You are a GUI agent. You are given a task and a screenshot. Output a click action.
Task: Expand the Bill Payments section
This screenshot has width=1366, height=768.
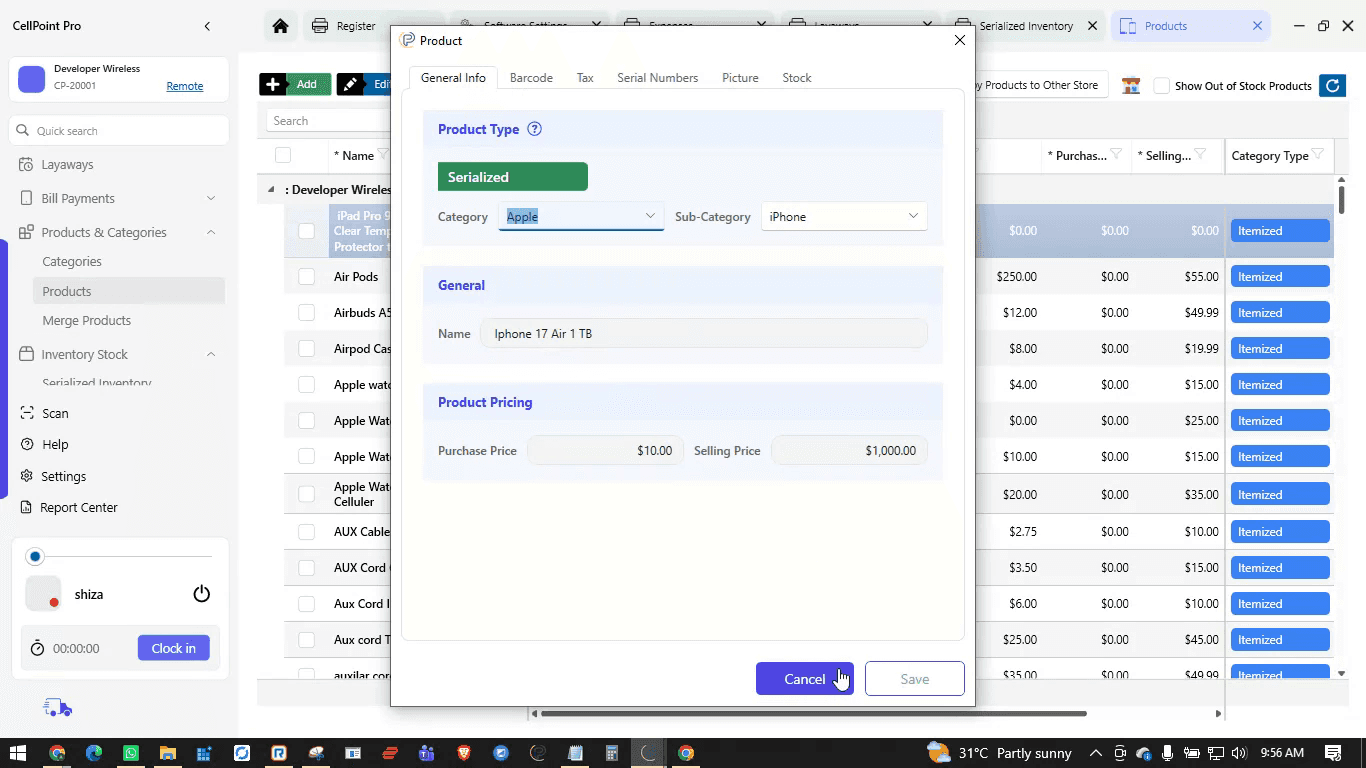[211, 198]
